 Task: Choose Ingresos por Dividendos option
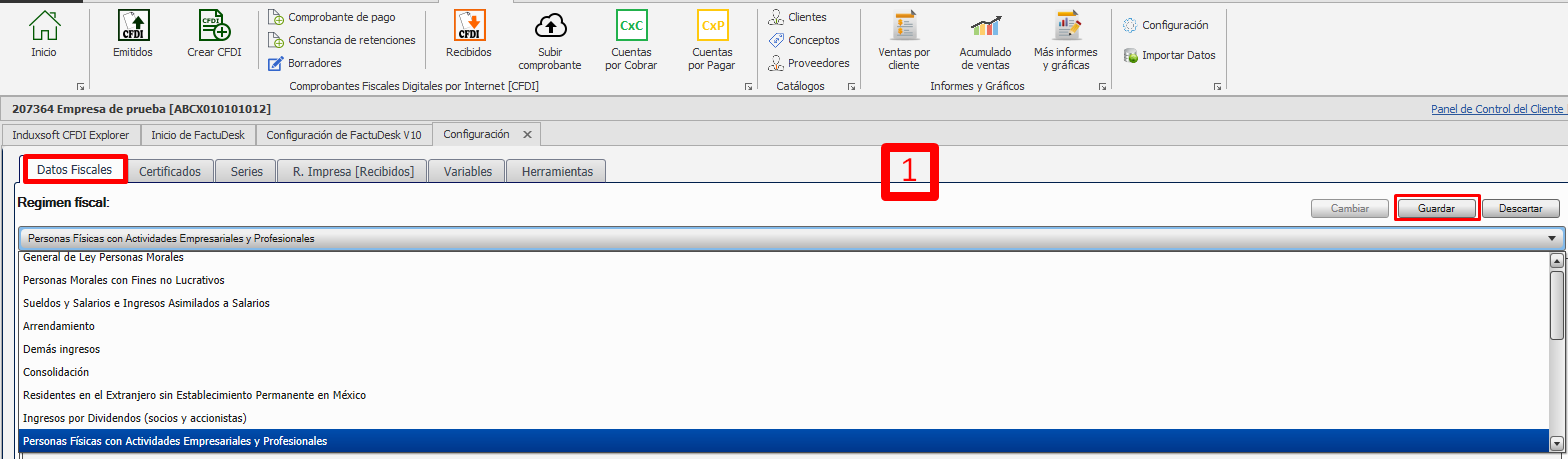pos(783,417)
